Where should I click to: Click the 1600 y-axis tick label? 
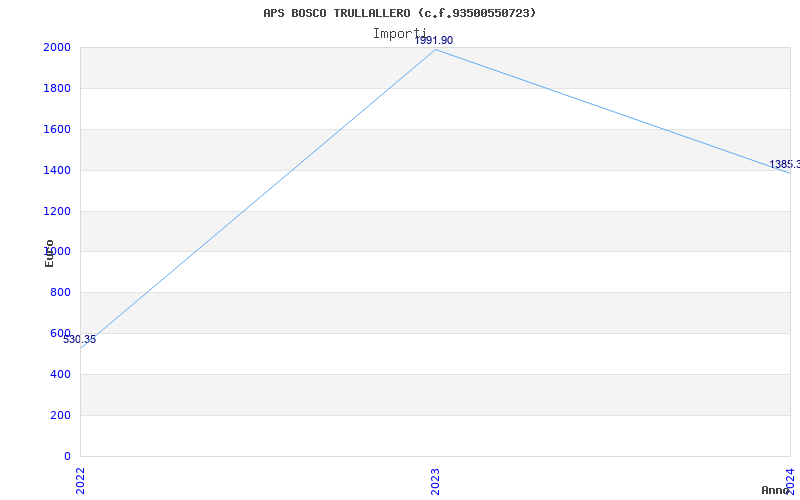57,130
